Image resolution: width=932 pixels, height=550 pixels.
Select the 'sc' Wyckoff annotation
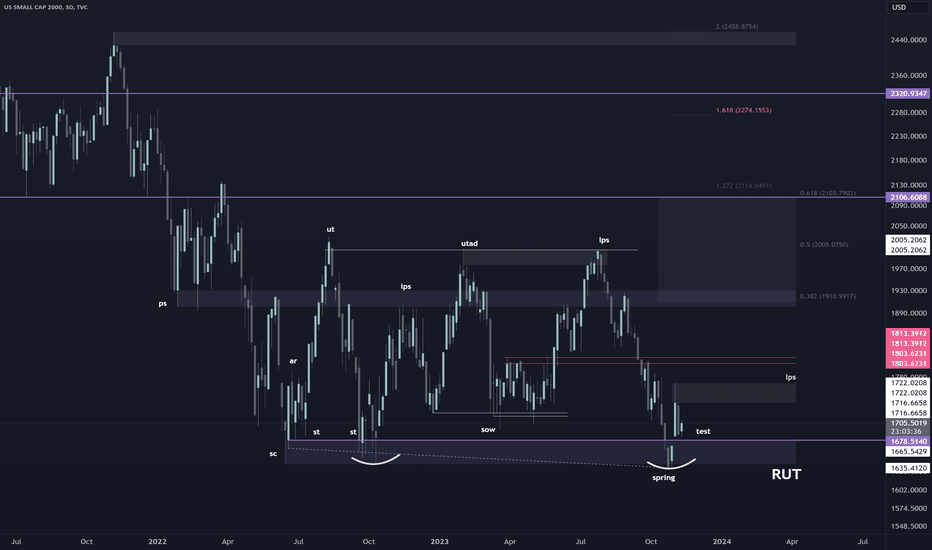click(273, 454)
